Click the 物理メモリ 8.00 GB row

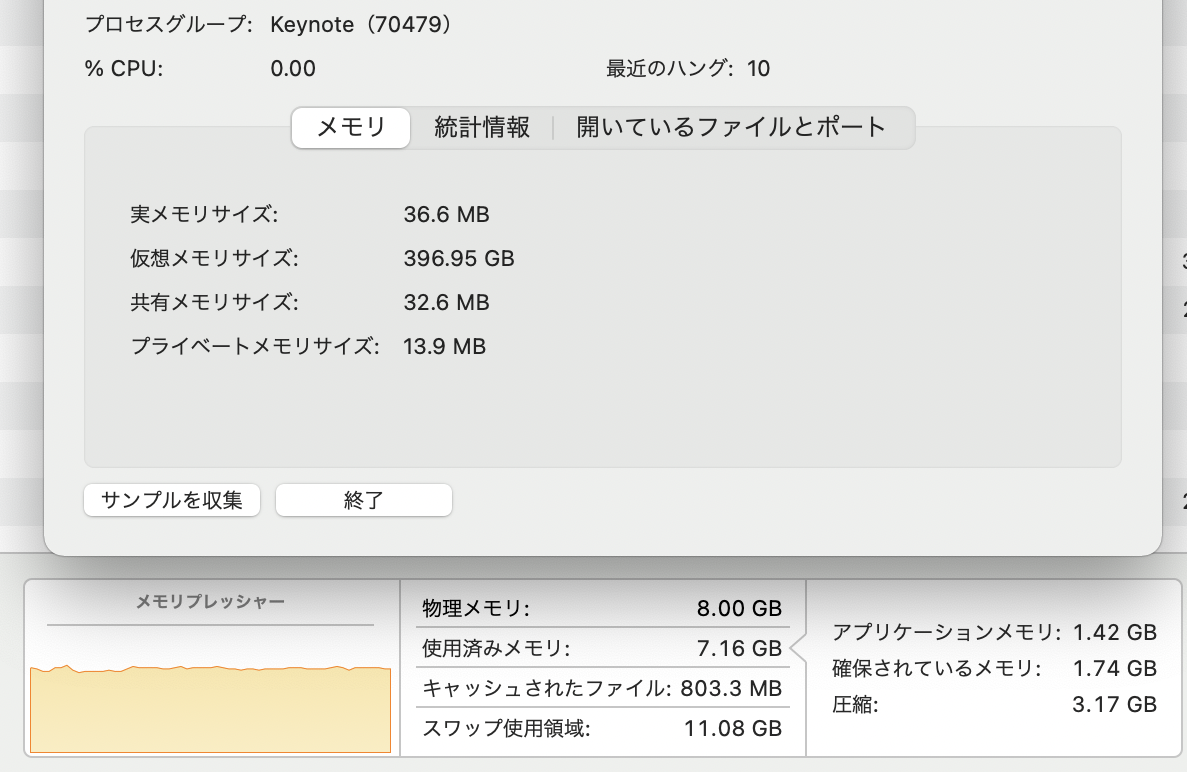(602, 608)
